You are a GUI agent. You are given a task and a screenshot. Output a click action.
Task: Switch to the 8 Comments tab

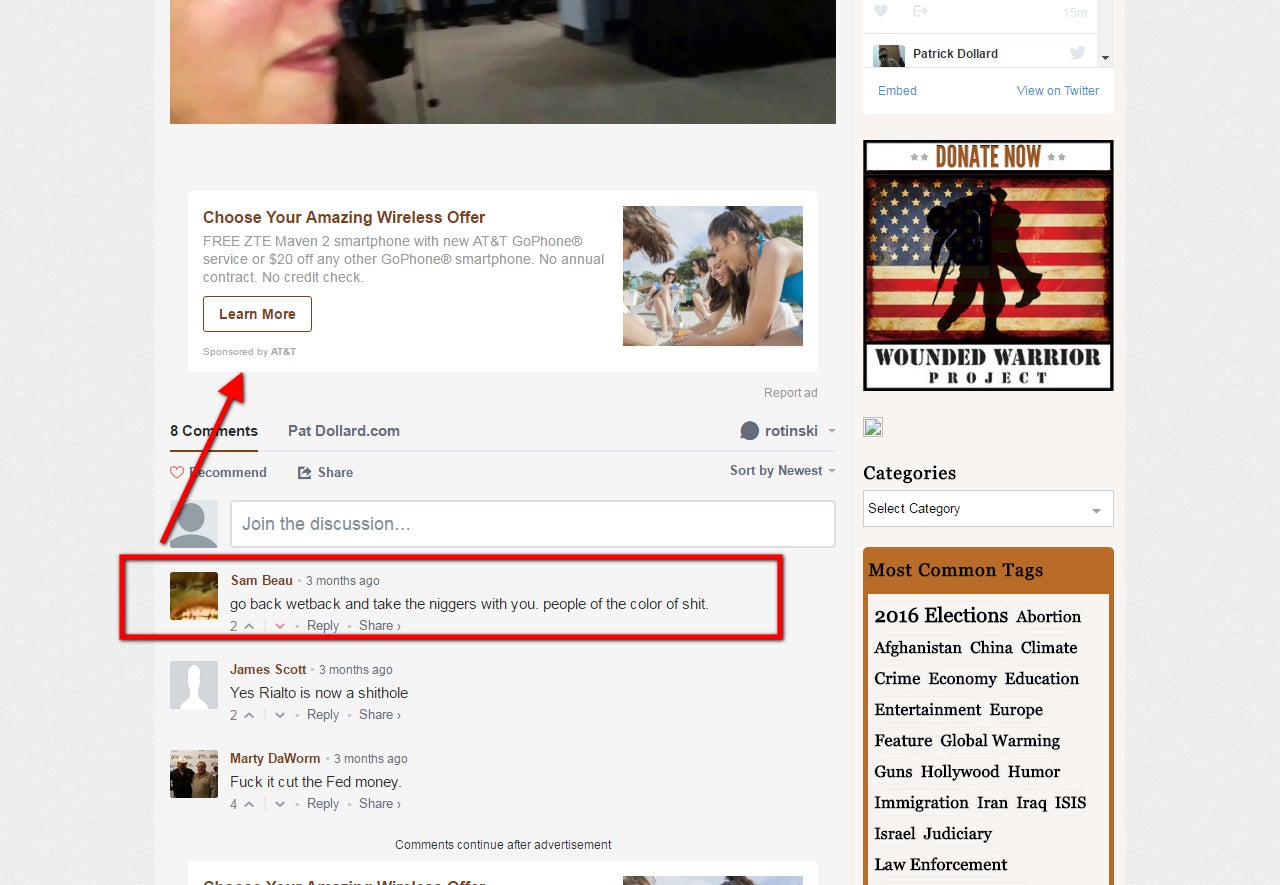[214, 431]
